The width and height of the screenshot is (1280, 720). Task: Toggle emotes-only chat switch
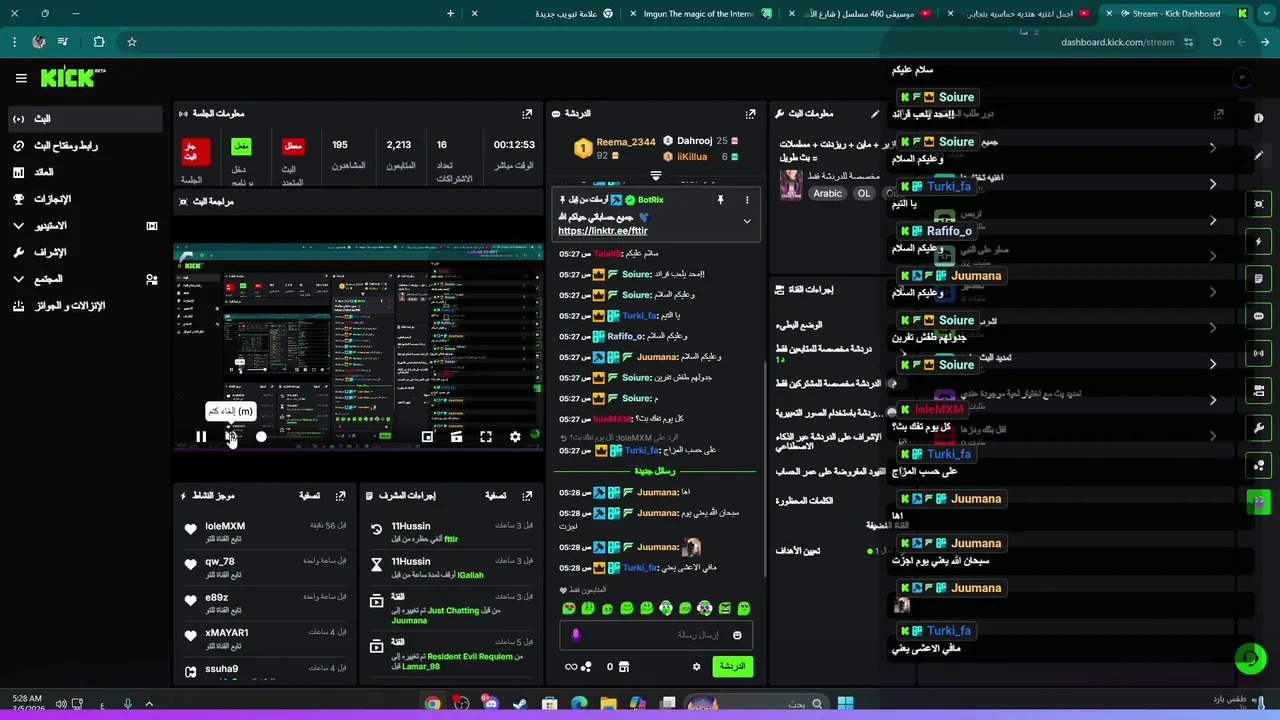[x=892, y=412]
